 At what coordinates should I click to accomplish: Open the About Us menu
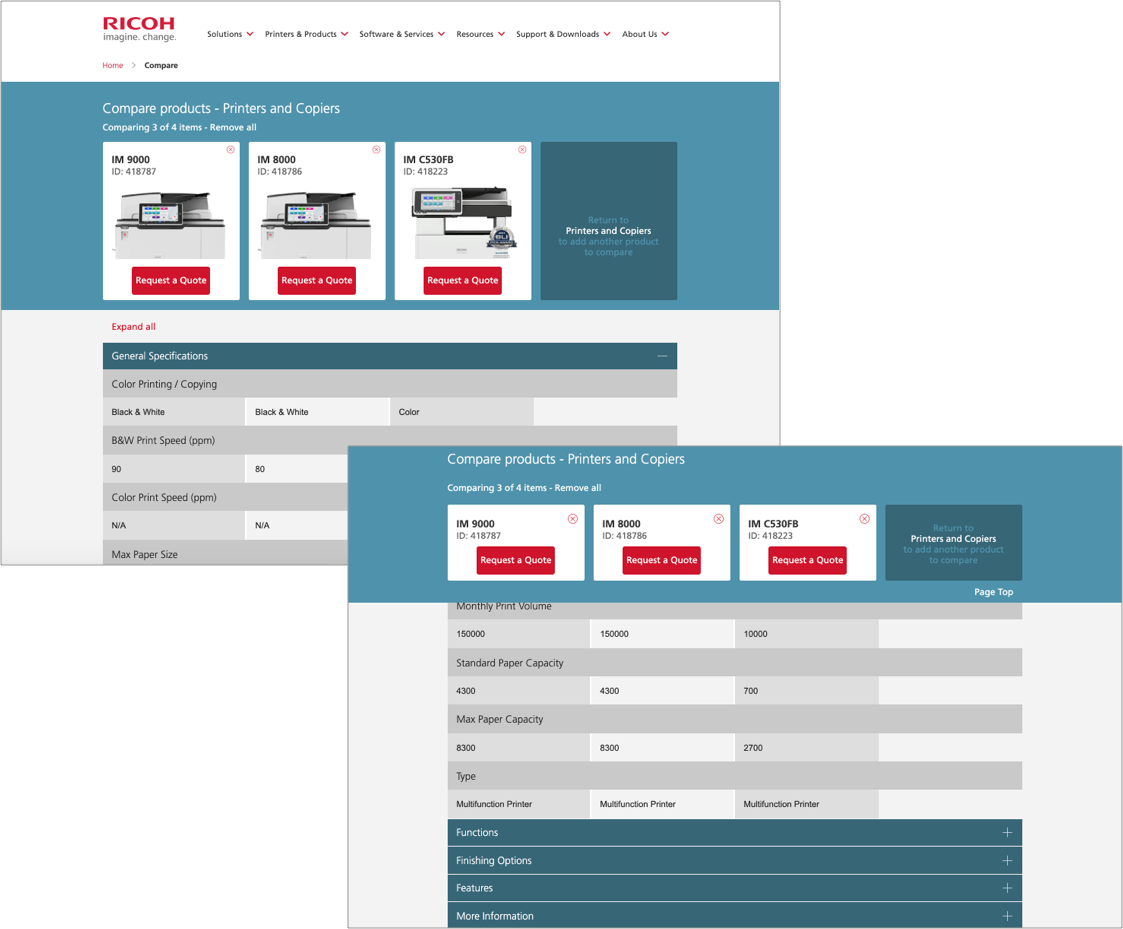pyautogui.click(x=645, y=34)
